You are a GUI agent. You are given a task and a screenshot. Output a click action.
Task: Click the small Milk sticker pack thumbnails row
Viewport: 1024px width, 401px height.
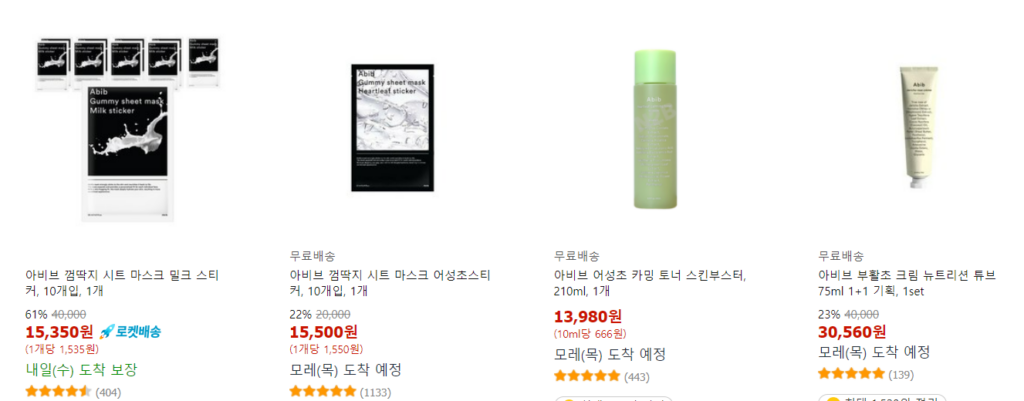pyautogui.click(x=127, y=61)
